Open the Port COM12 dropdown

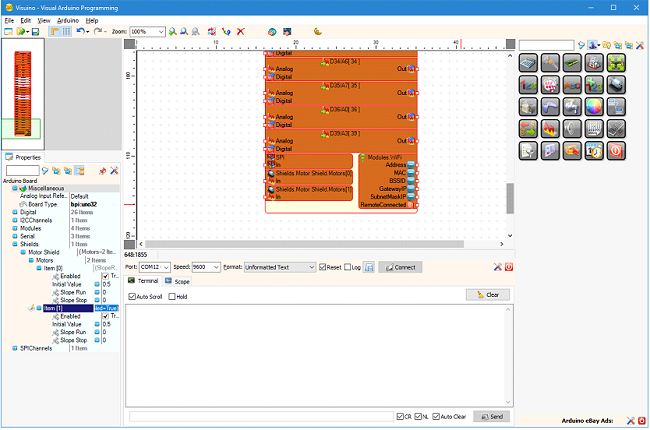tap(166, 267)
